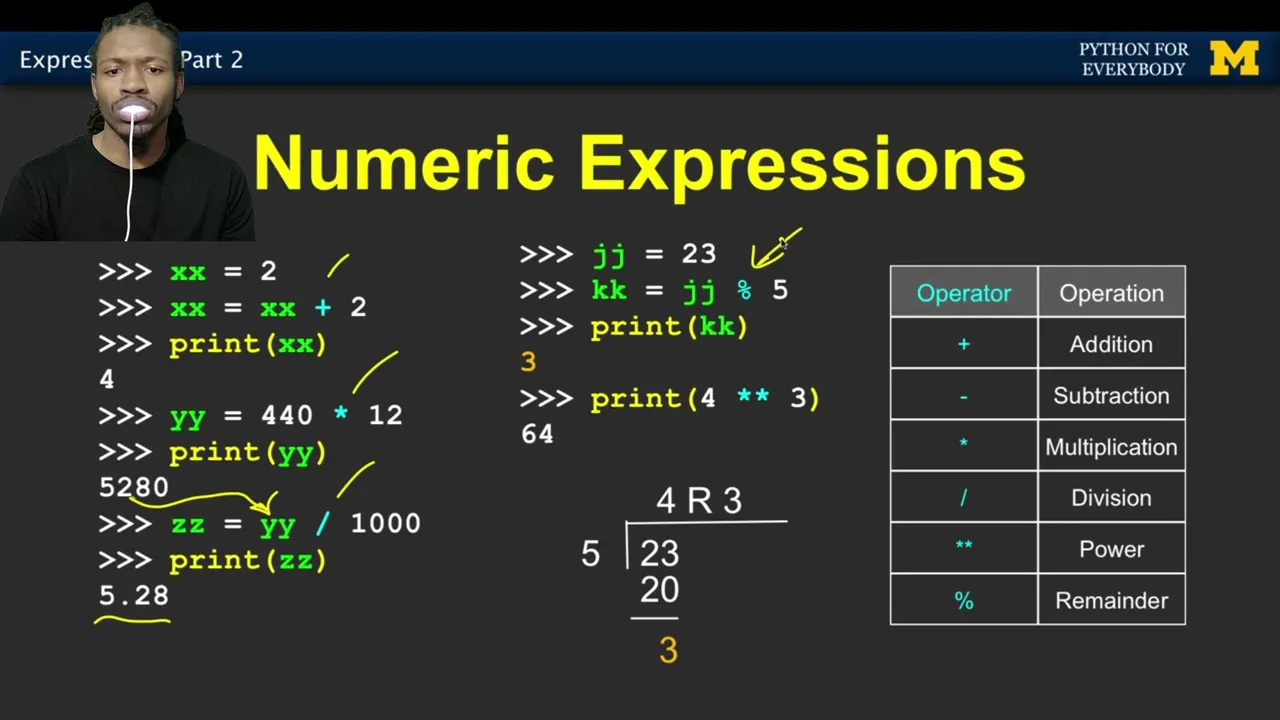Click the "Power" table cell
1280x720 pixels.
[1112, 549]
